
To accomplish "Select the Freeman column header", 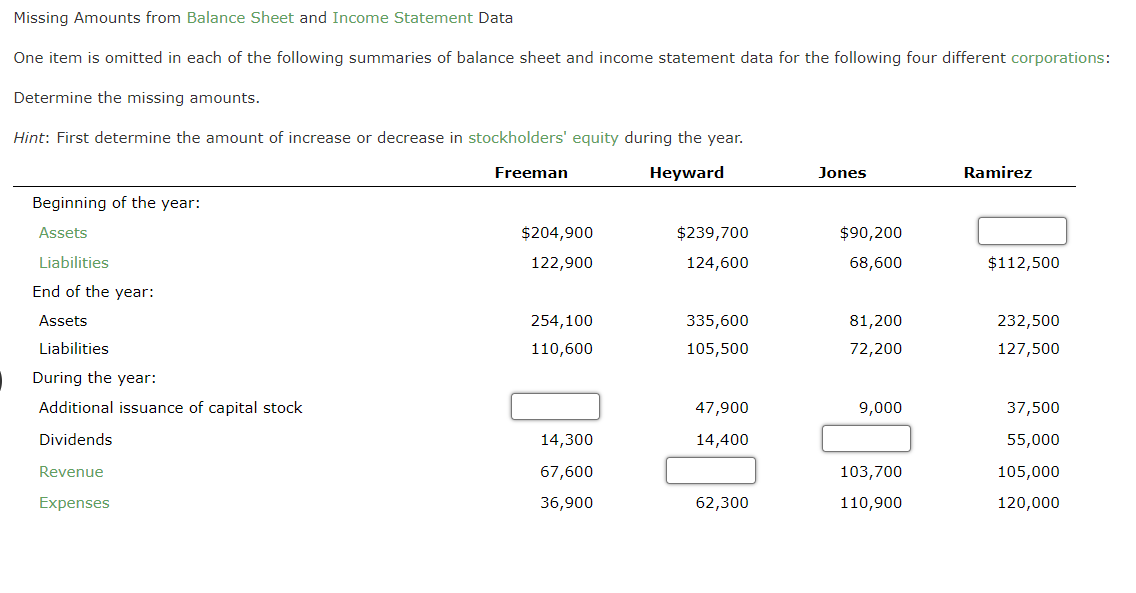I will 531,172.
